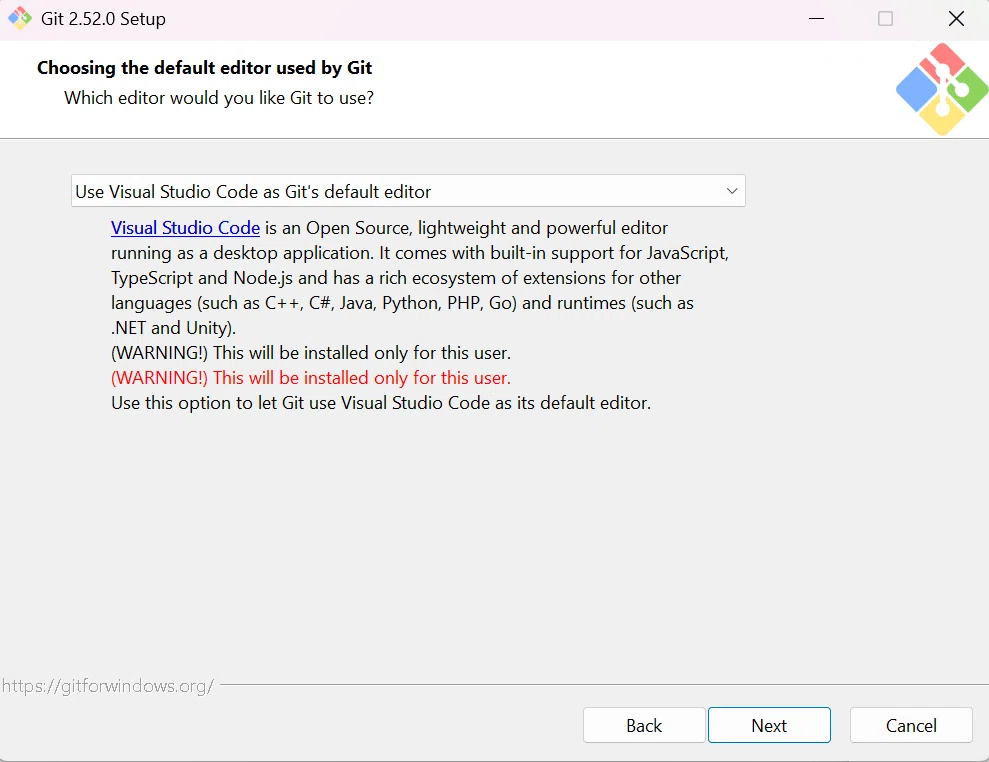Cancel the Git setup
Screen dimensions: 989x762
(x=911, y=725)
